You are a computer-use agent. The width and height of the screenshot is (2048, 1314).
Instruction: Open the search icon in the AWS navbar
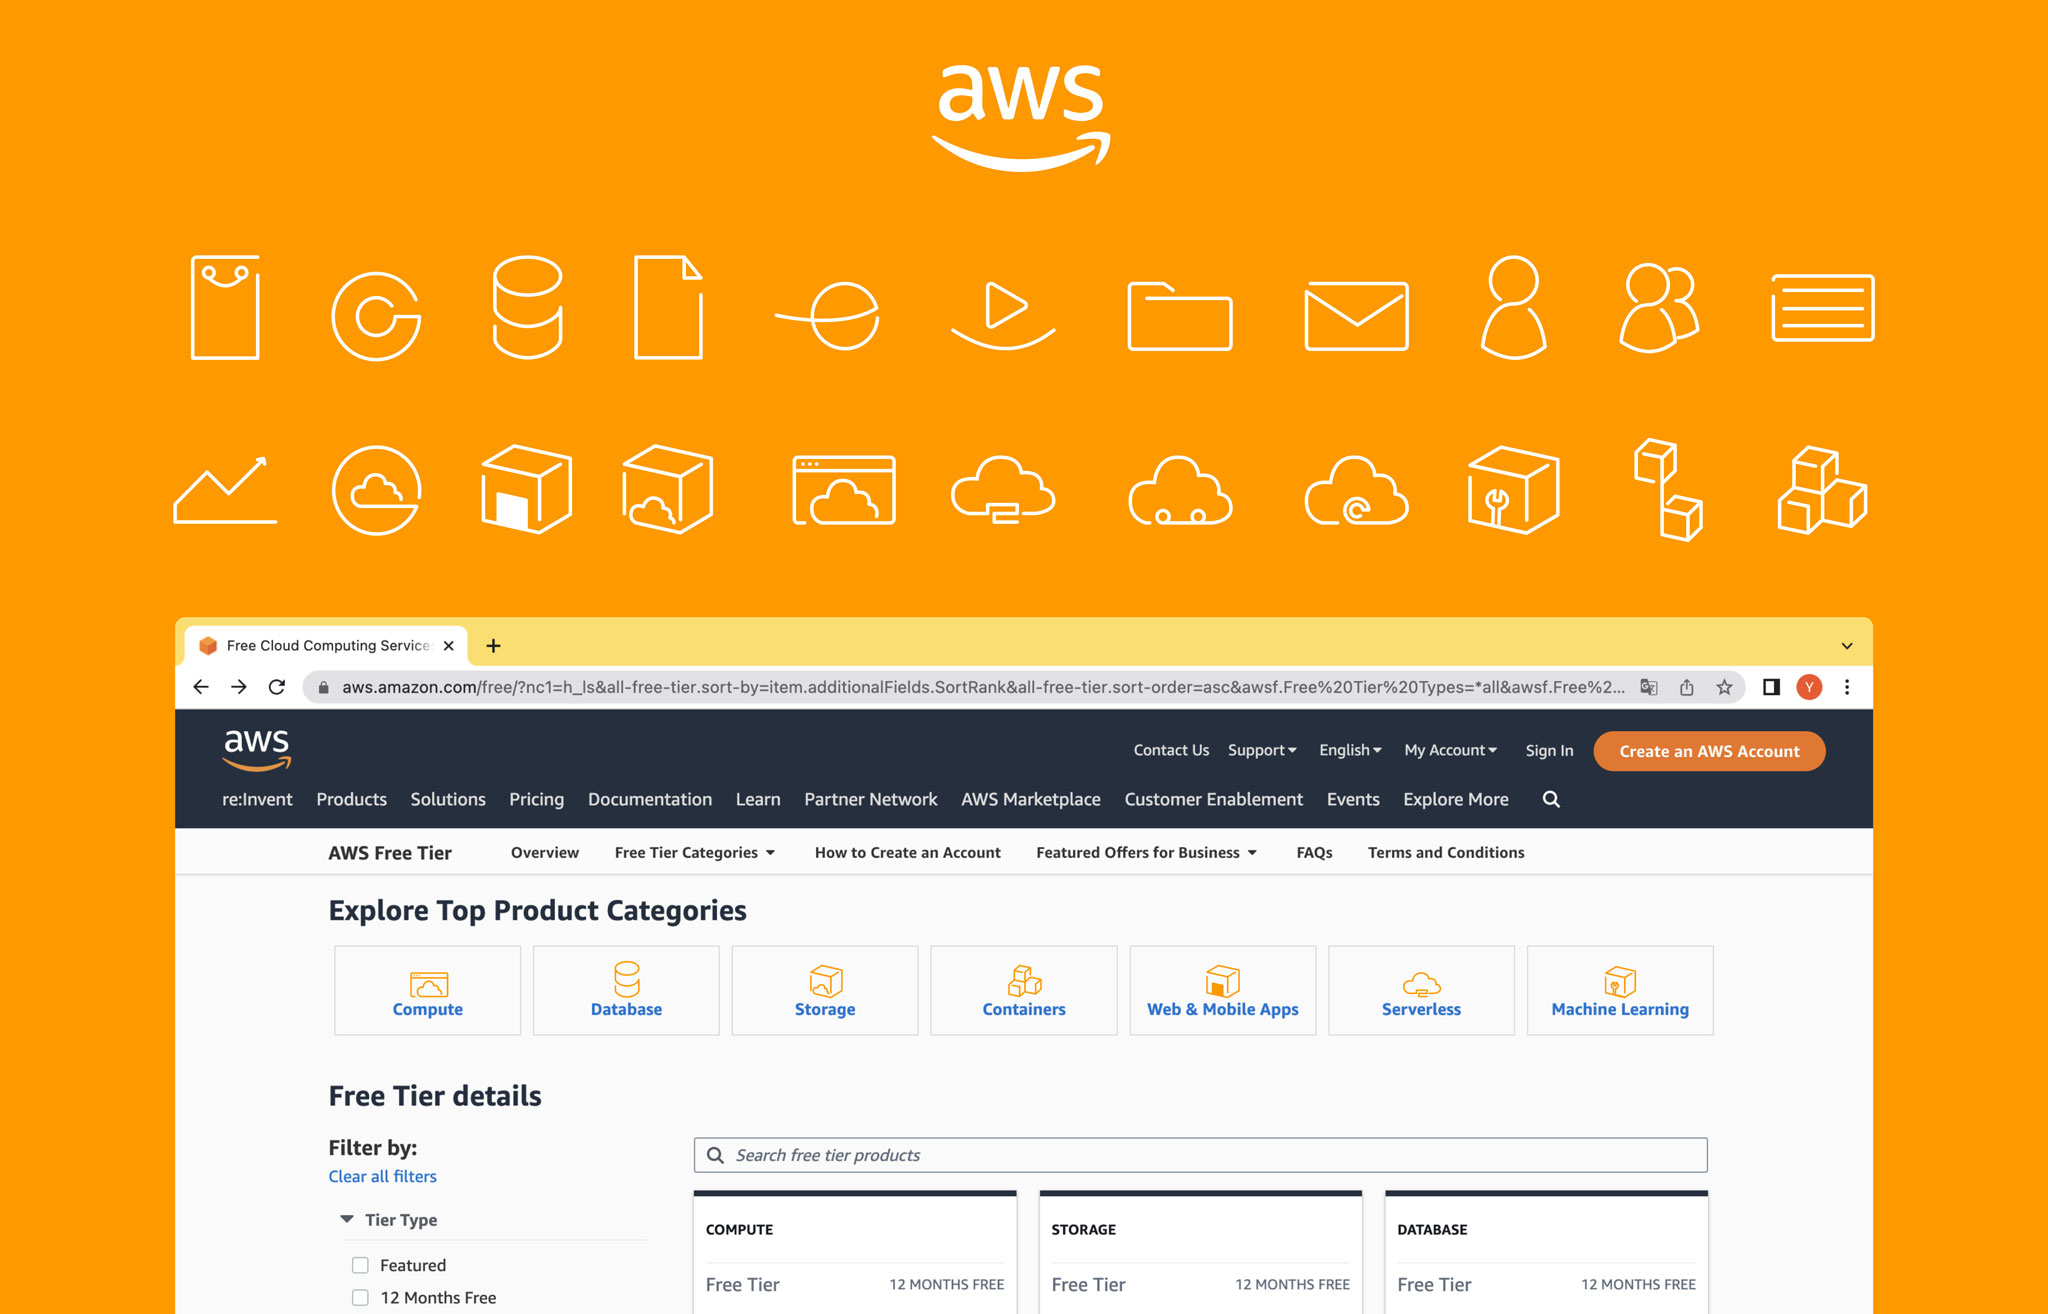pos(1551,799)
